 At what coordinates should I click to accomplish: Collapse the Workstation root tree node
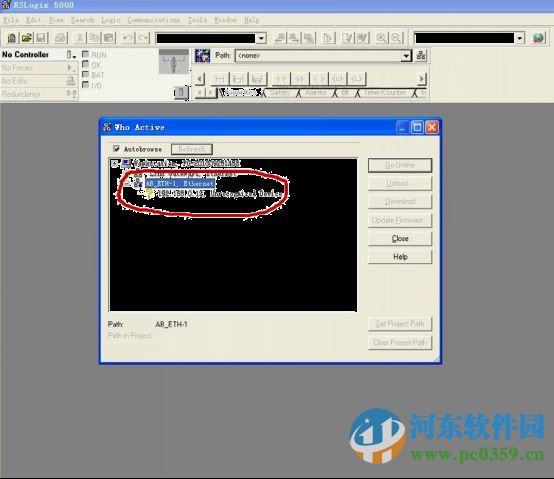point(114,164)
